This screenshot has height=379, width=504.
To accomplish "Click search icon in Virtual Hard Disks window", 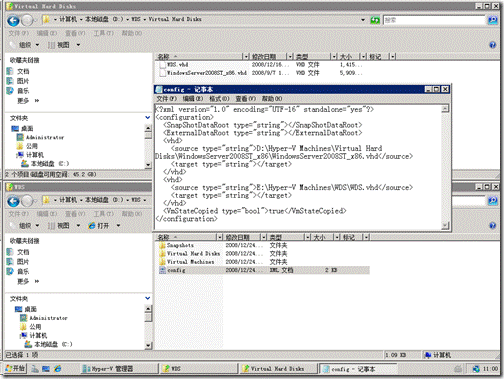I will click(492, 20).
